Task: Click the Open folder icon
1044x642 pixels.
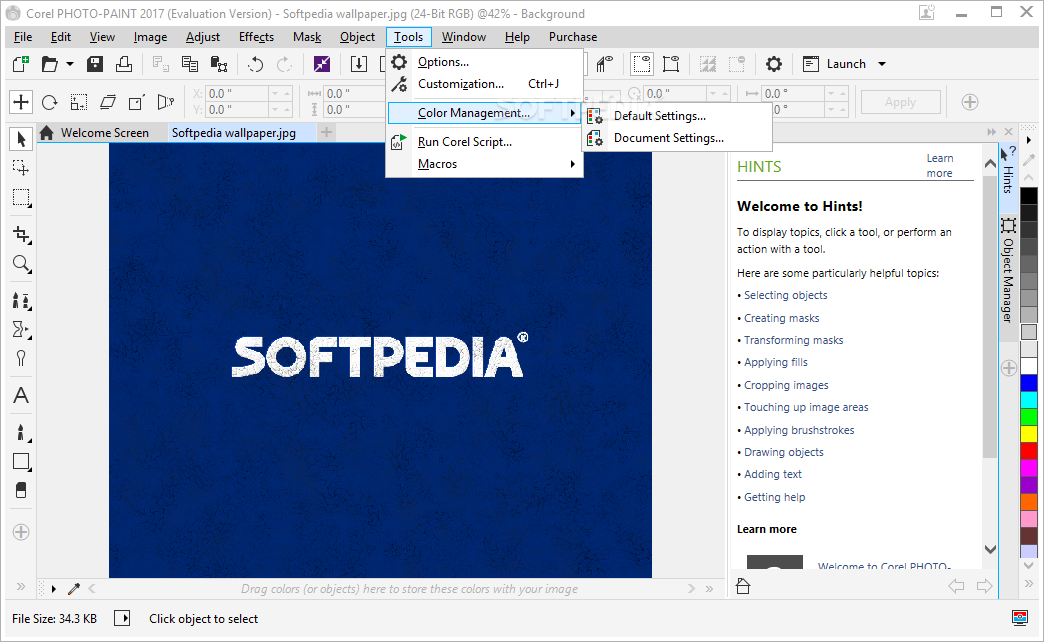Action: pos(49,64)
